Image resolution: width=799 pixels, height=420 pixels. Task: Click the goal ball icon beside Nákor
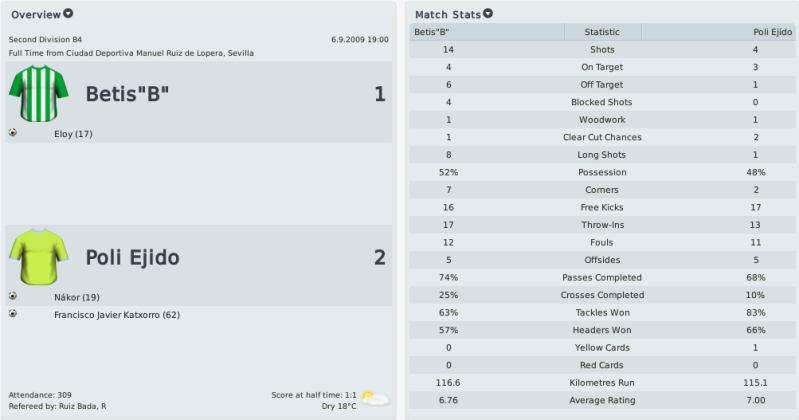click(13, 296)
